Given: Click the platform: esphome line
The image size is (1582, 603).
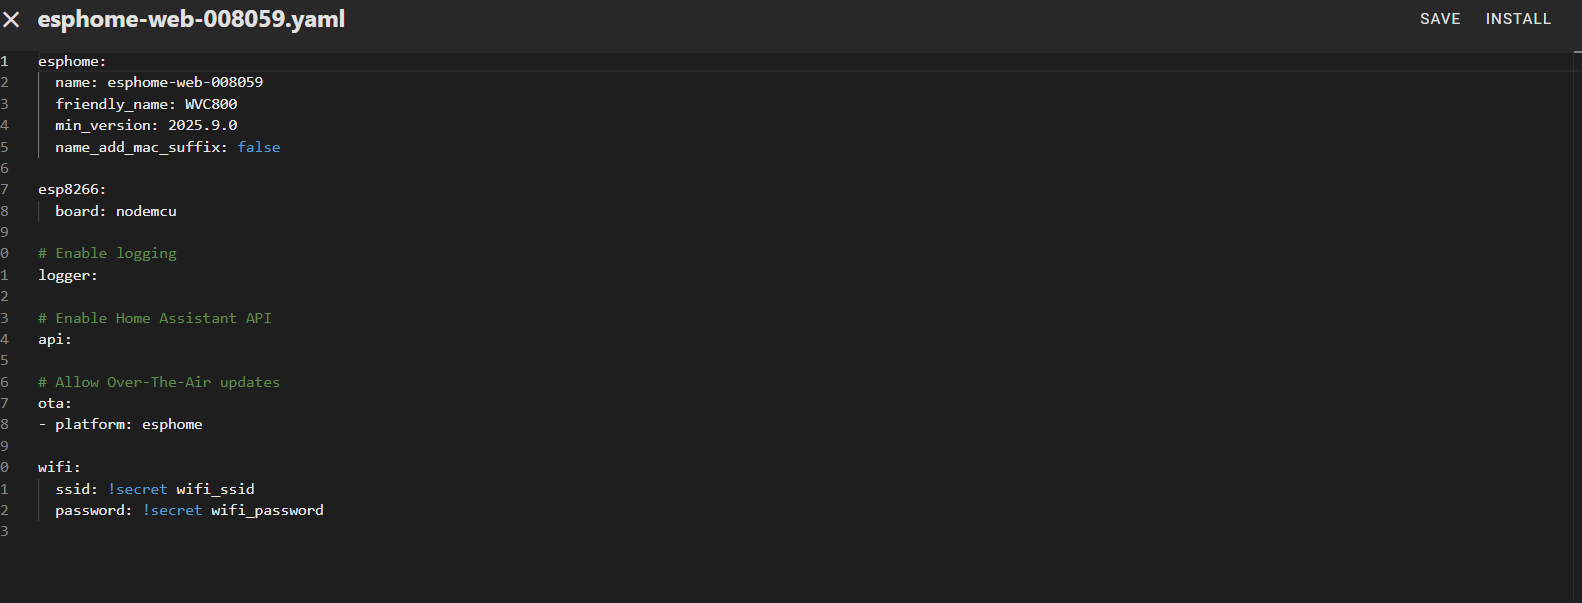Looking at the screenshot, I should click(x=120, y=424).
